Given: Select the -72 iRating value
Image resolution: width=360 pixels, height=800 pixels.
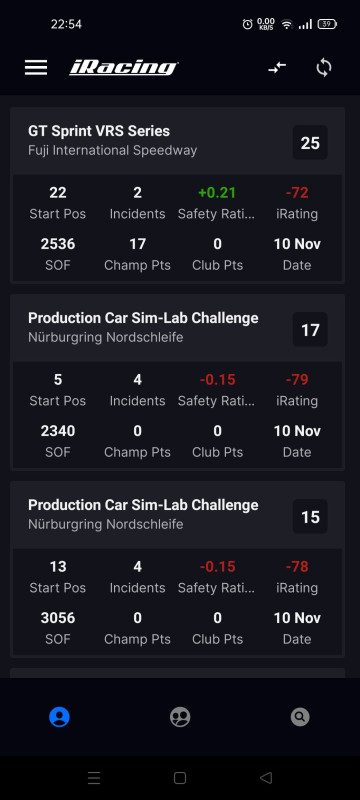Looking at the screenshot, I should click(x=297, y=192).
